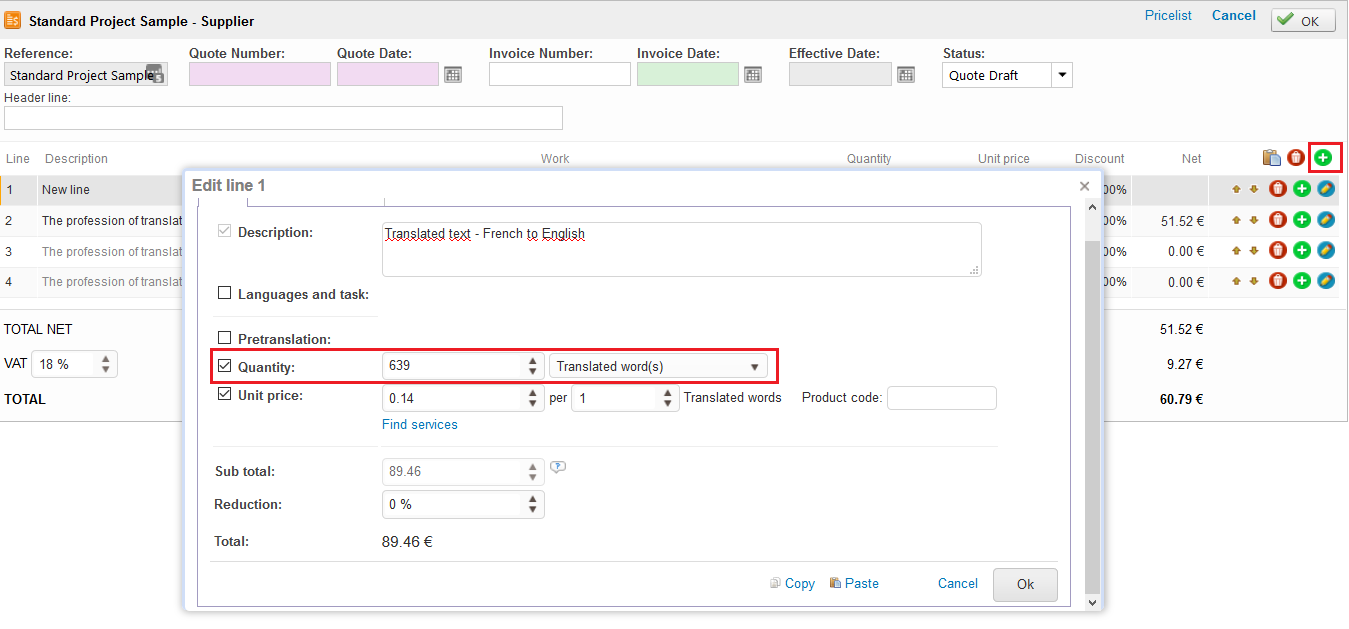
Task: Click into the Product code field
Action: pyautogui.click(x=941, y=398)
